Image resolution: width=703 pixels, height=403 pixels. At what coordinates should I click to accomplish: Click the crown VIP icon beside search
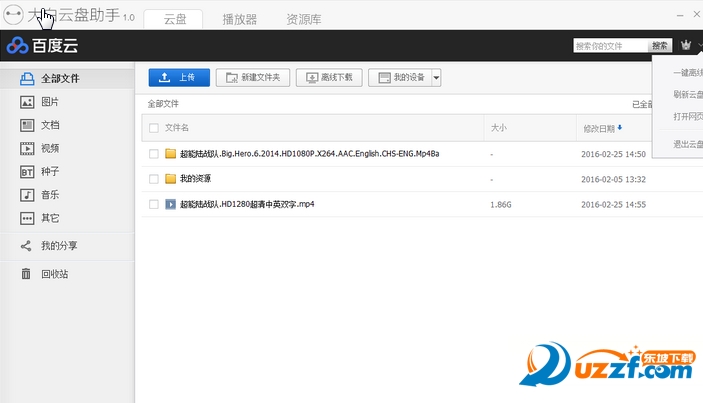pyautogui.click(x=686, y=45)
